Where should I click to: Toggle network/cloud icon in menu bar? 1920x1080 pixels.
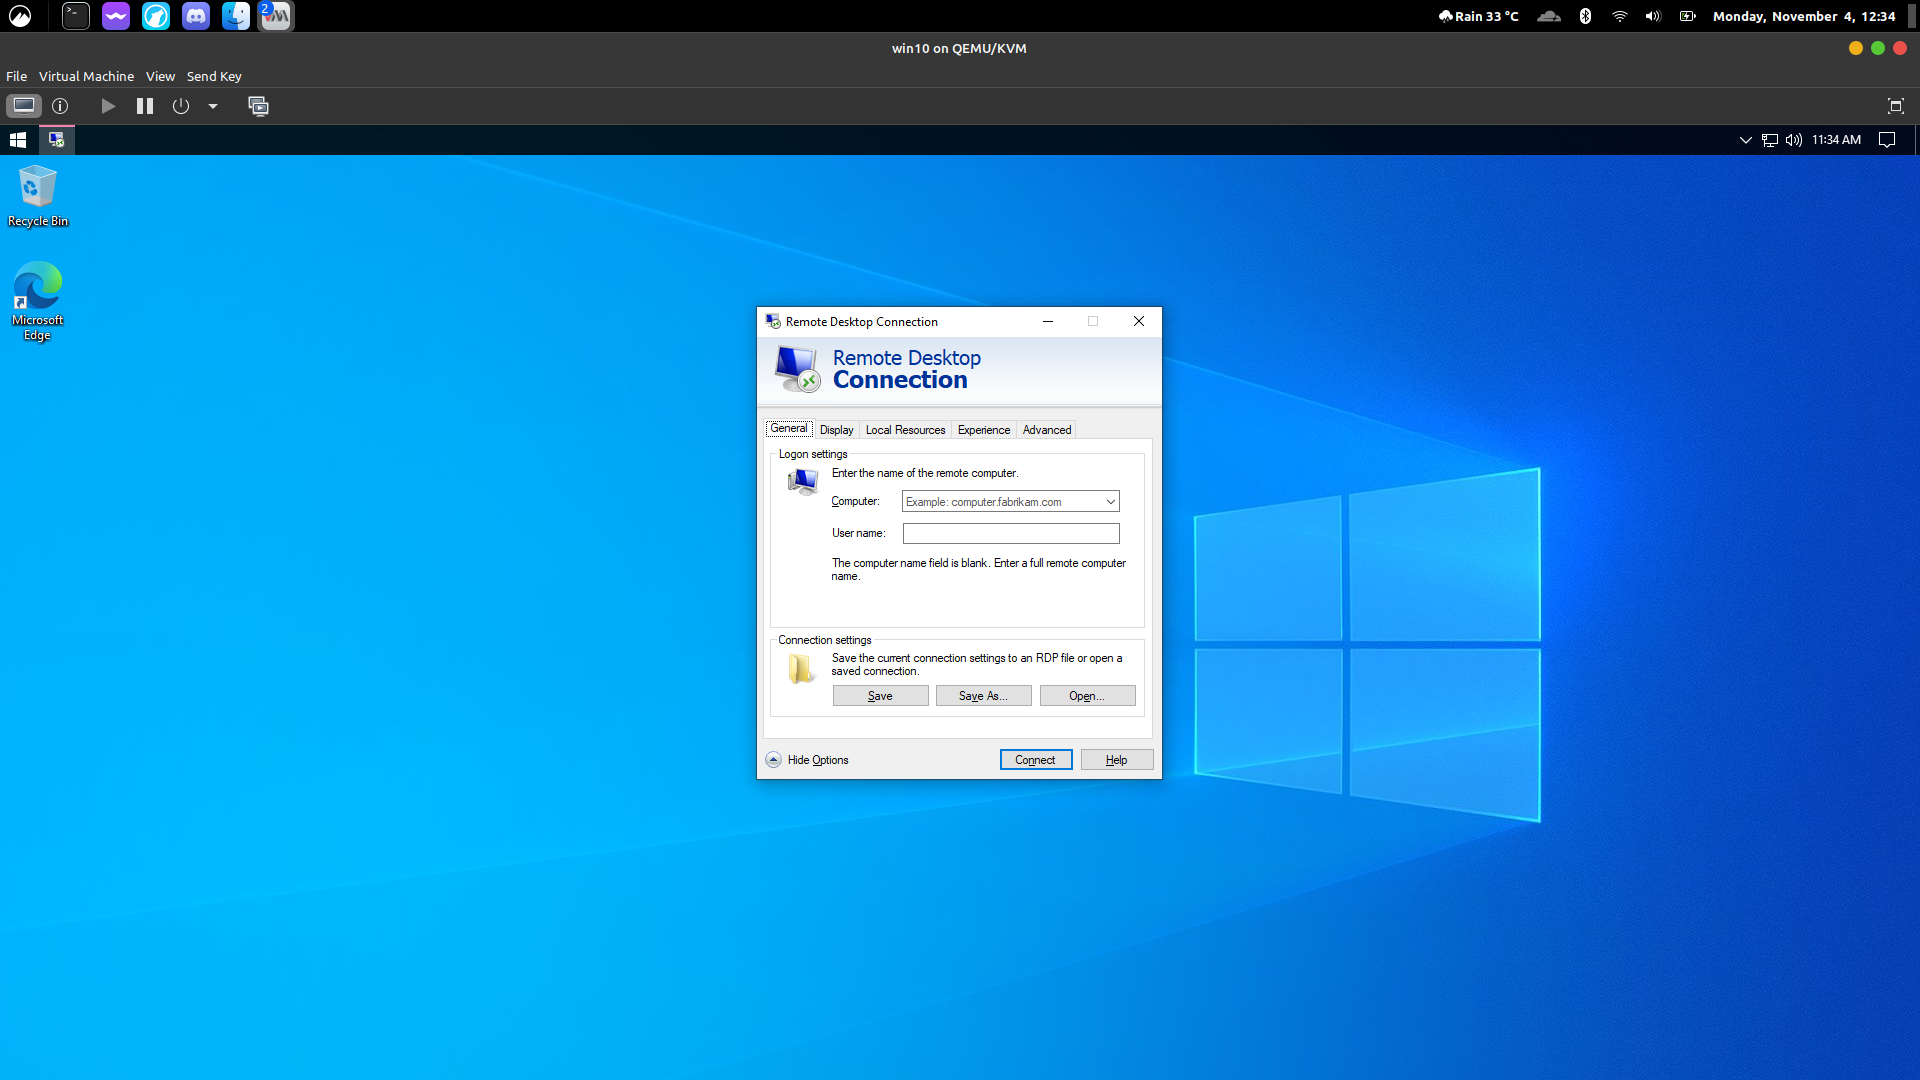click(1549, 15)
